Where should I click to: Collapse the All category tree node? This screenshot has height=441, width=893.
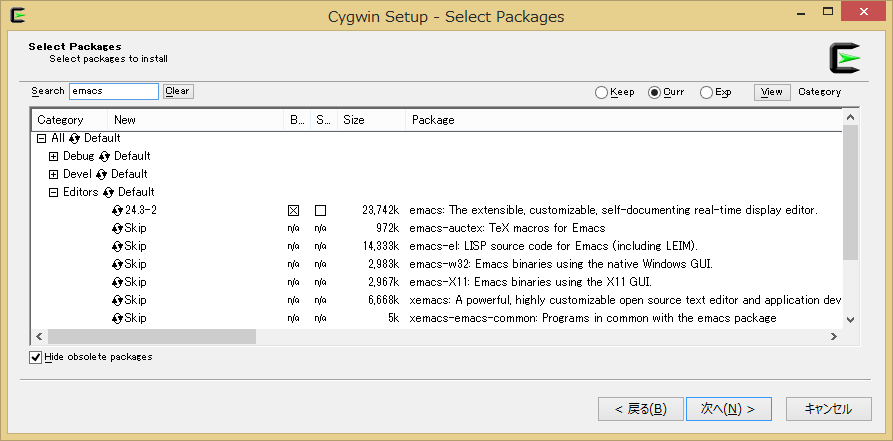[41, 138]
